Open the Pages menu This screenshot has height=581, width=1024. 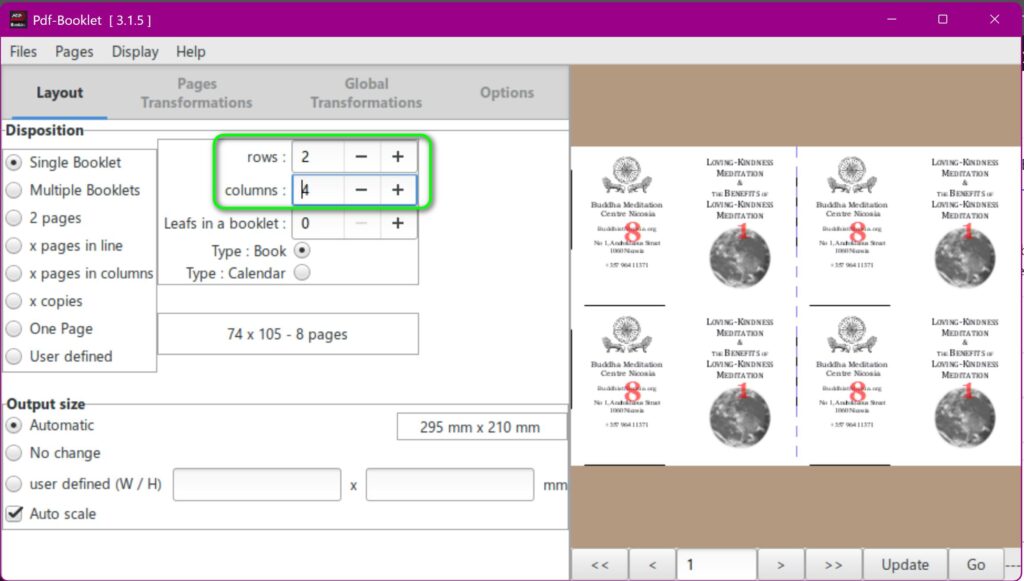74,52
